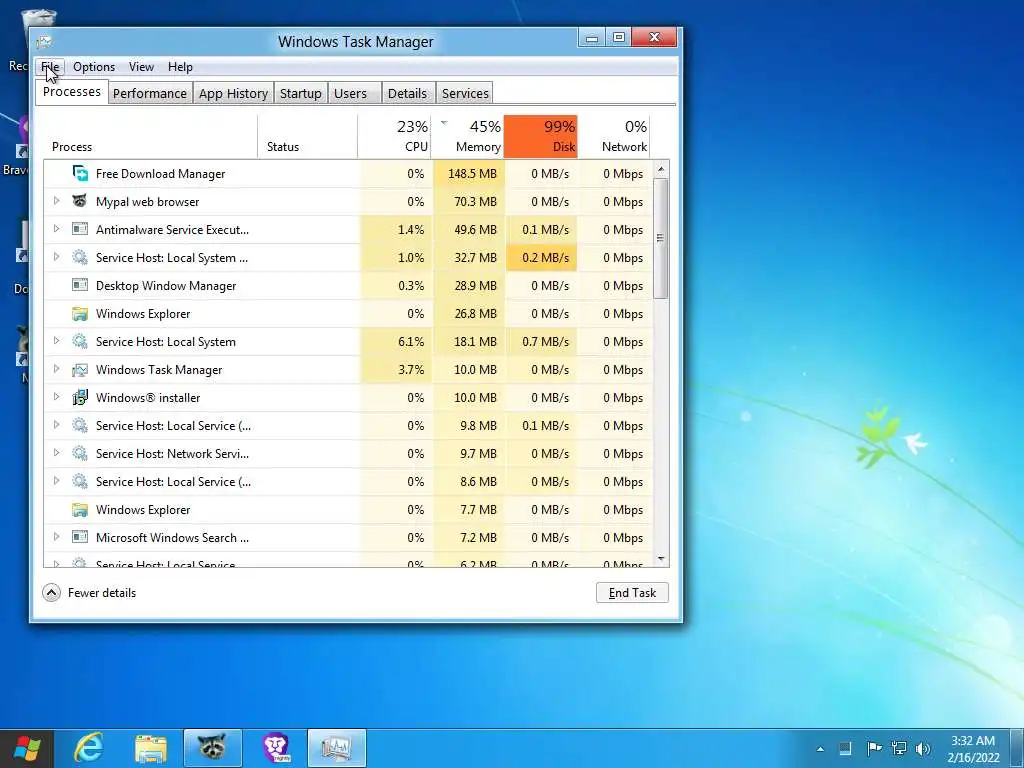Sort by the Process column header
The image size is (1024, 768).
tap(150, 136)
